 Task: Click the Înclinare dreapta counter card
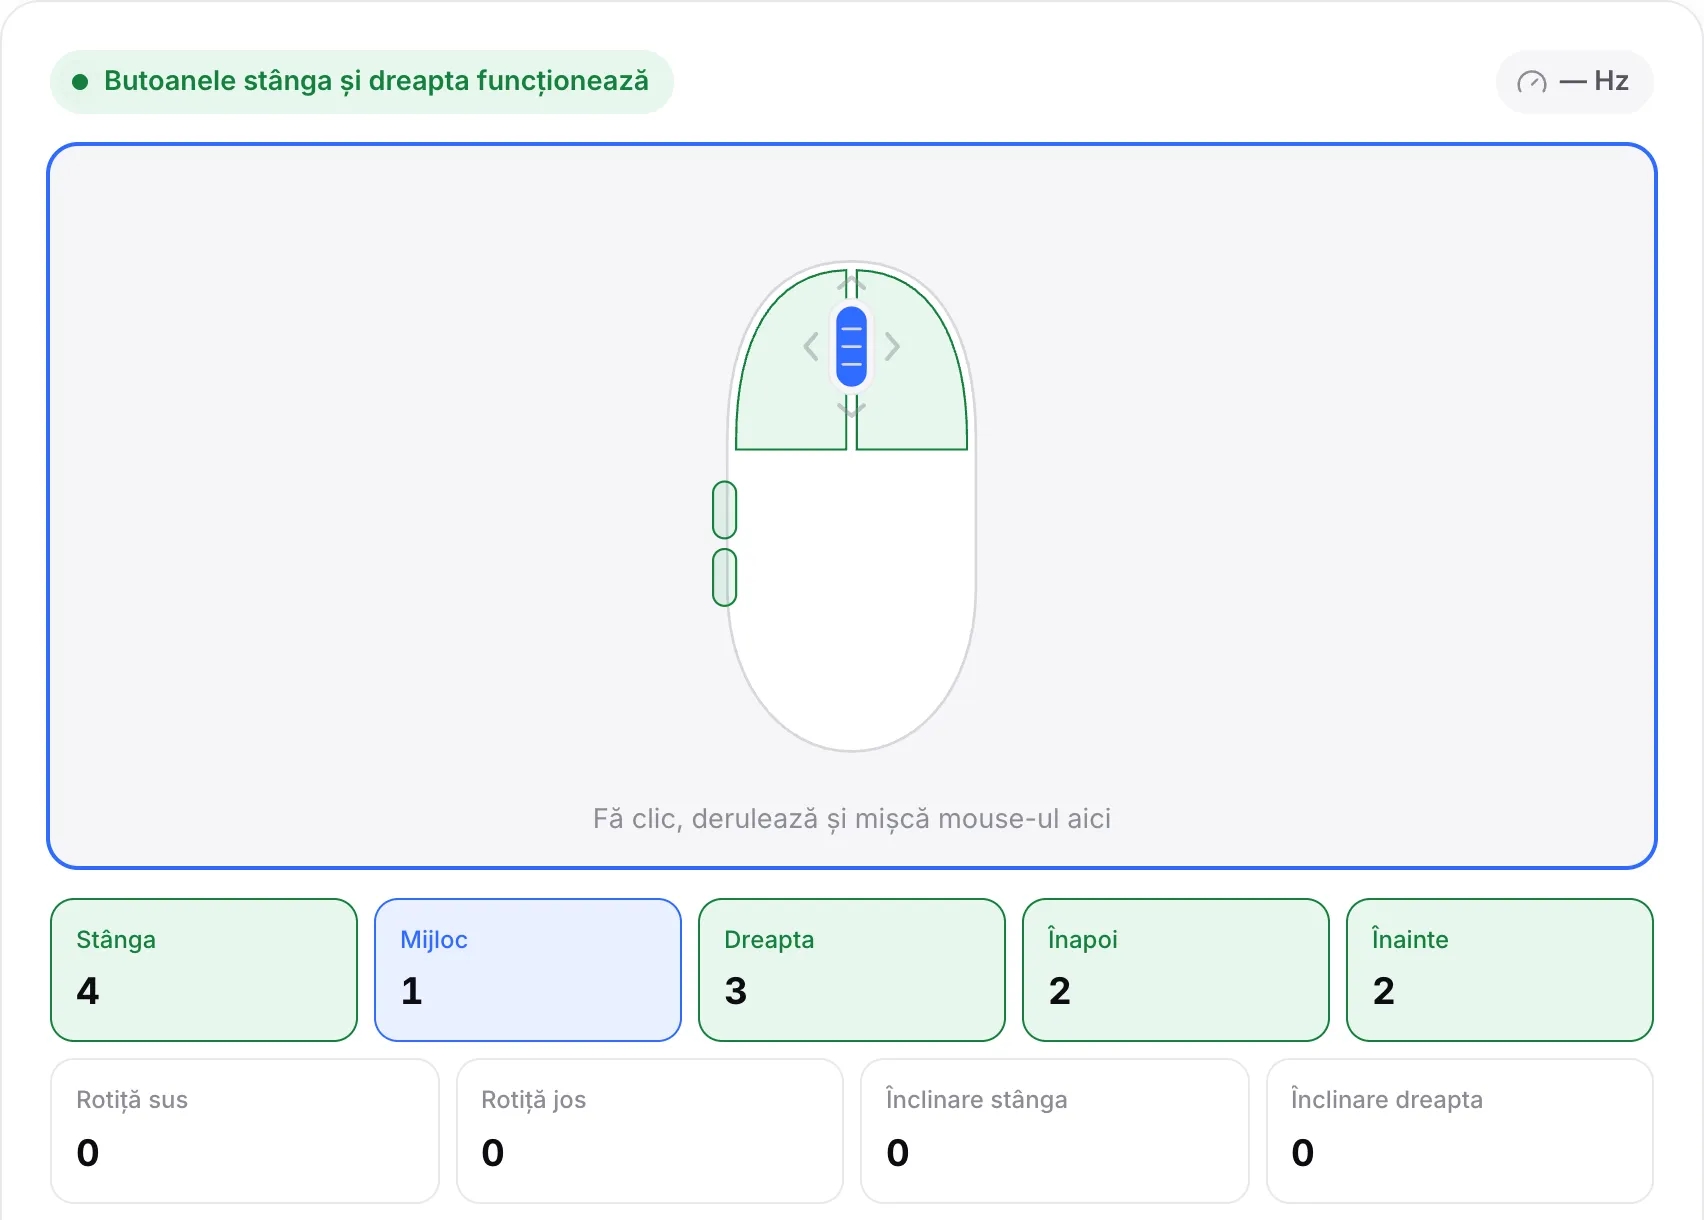pos(1460,1131)
